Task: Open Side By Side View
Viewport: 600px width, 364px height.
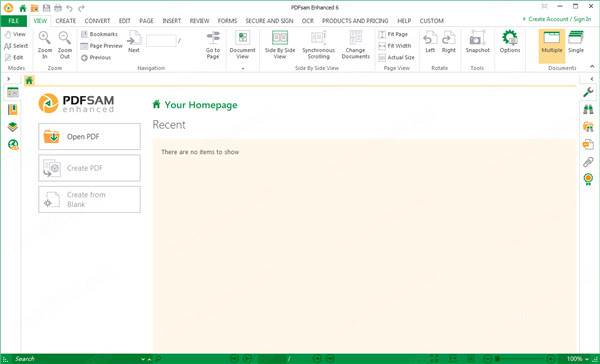Action: click(280, 45)
